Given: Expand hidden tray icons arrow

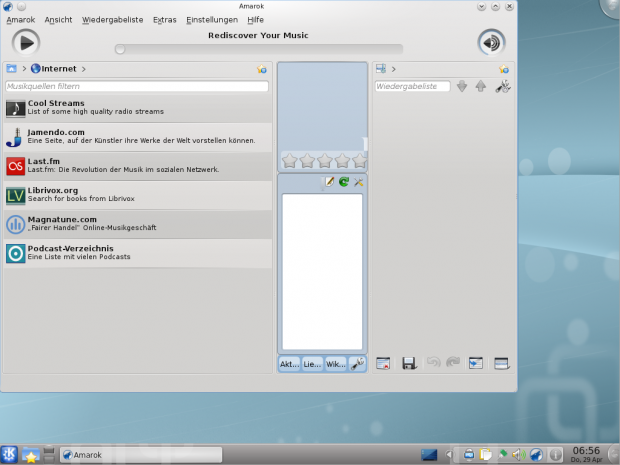Looking at the screenshot, I should click(x=448, y=455).
